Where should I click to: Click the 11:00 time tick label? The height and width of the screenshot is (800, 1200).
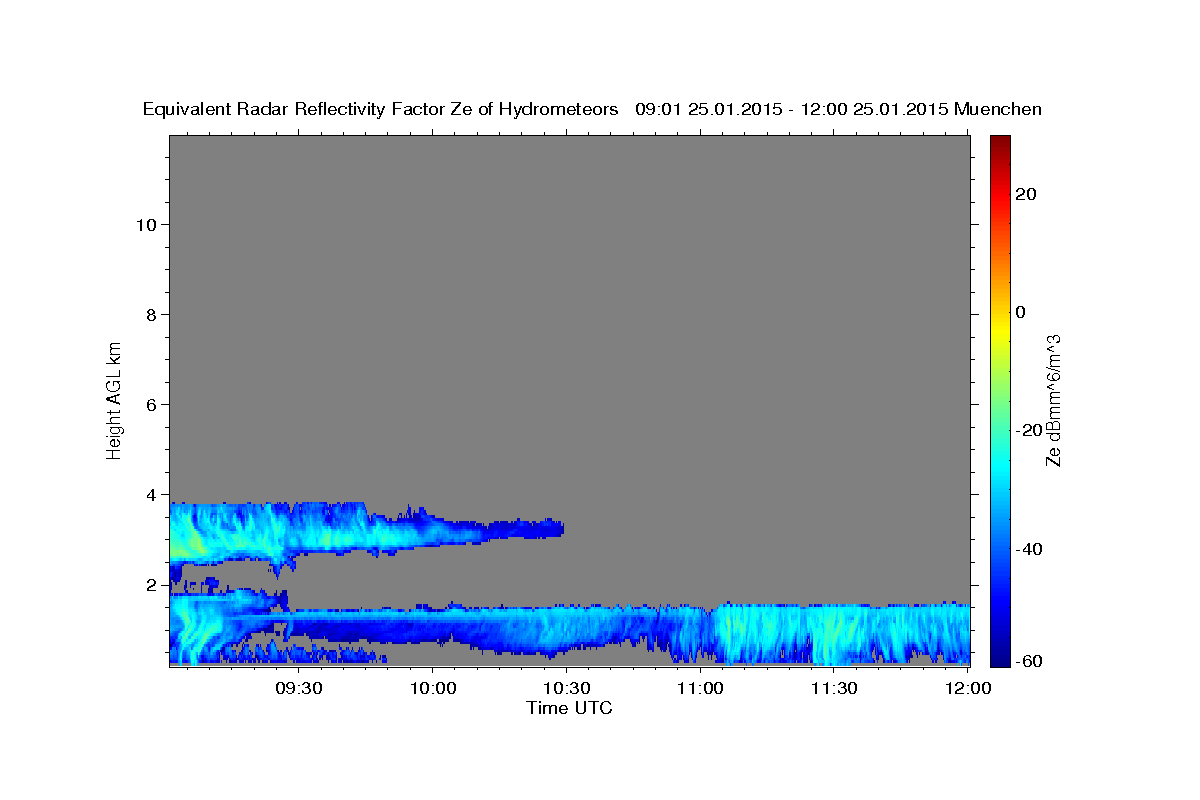click(x=700, y=688)
